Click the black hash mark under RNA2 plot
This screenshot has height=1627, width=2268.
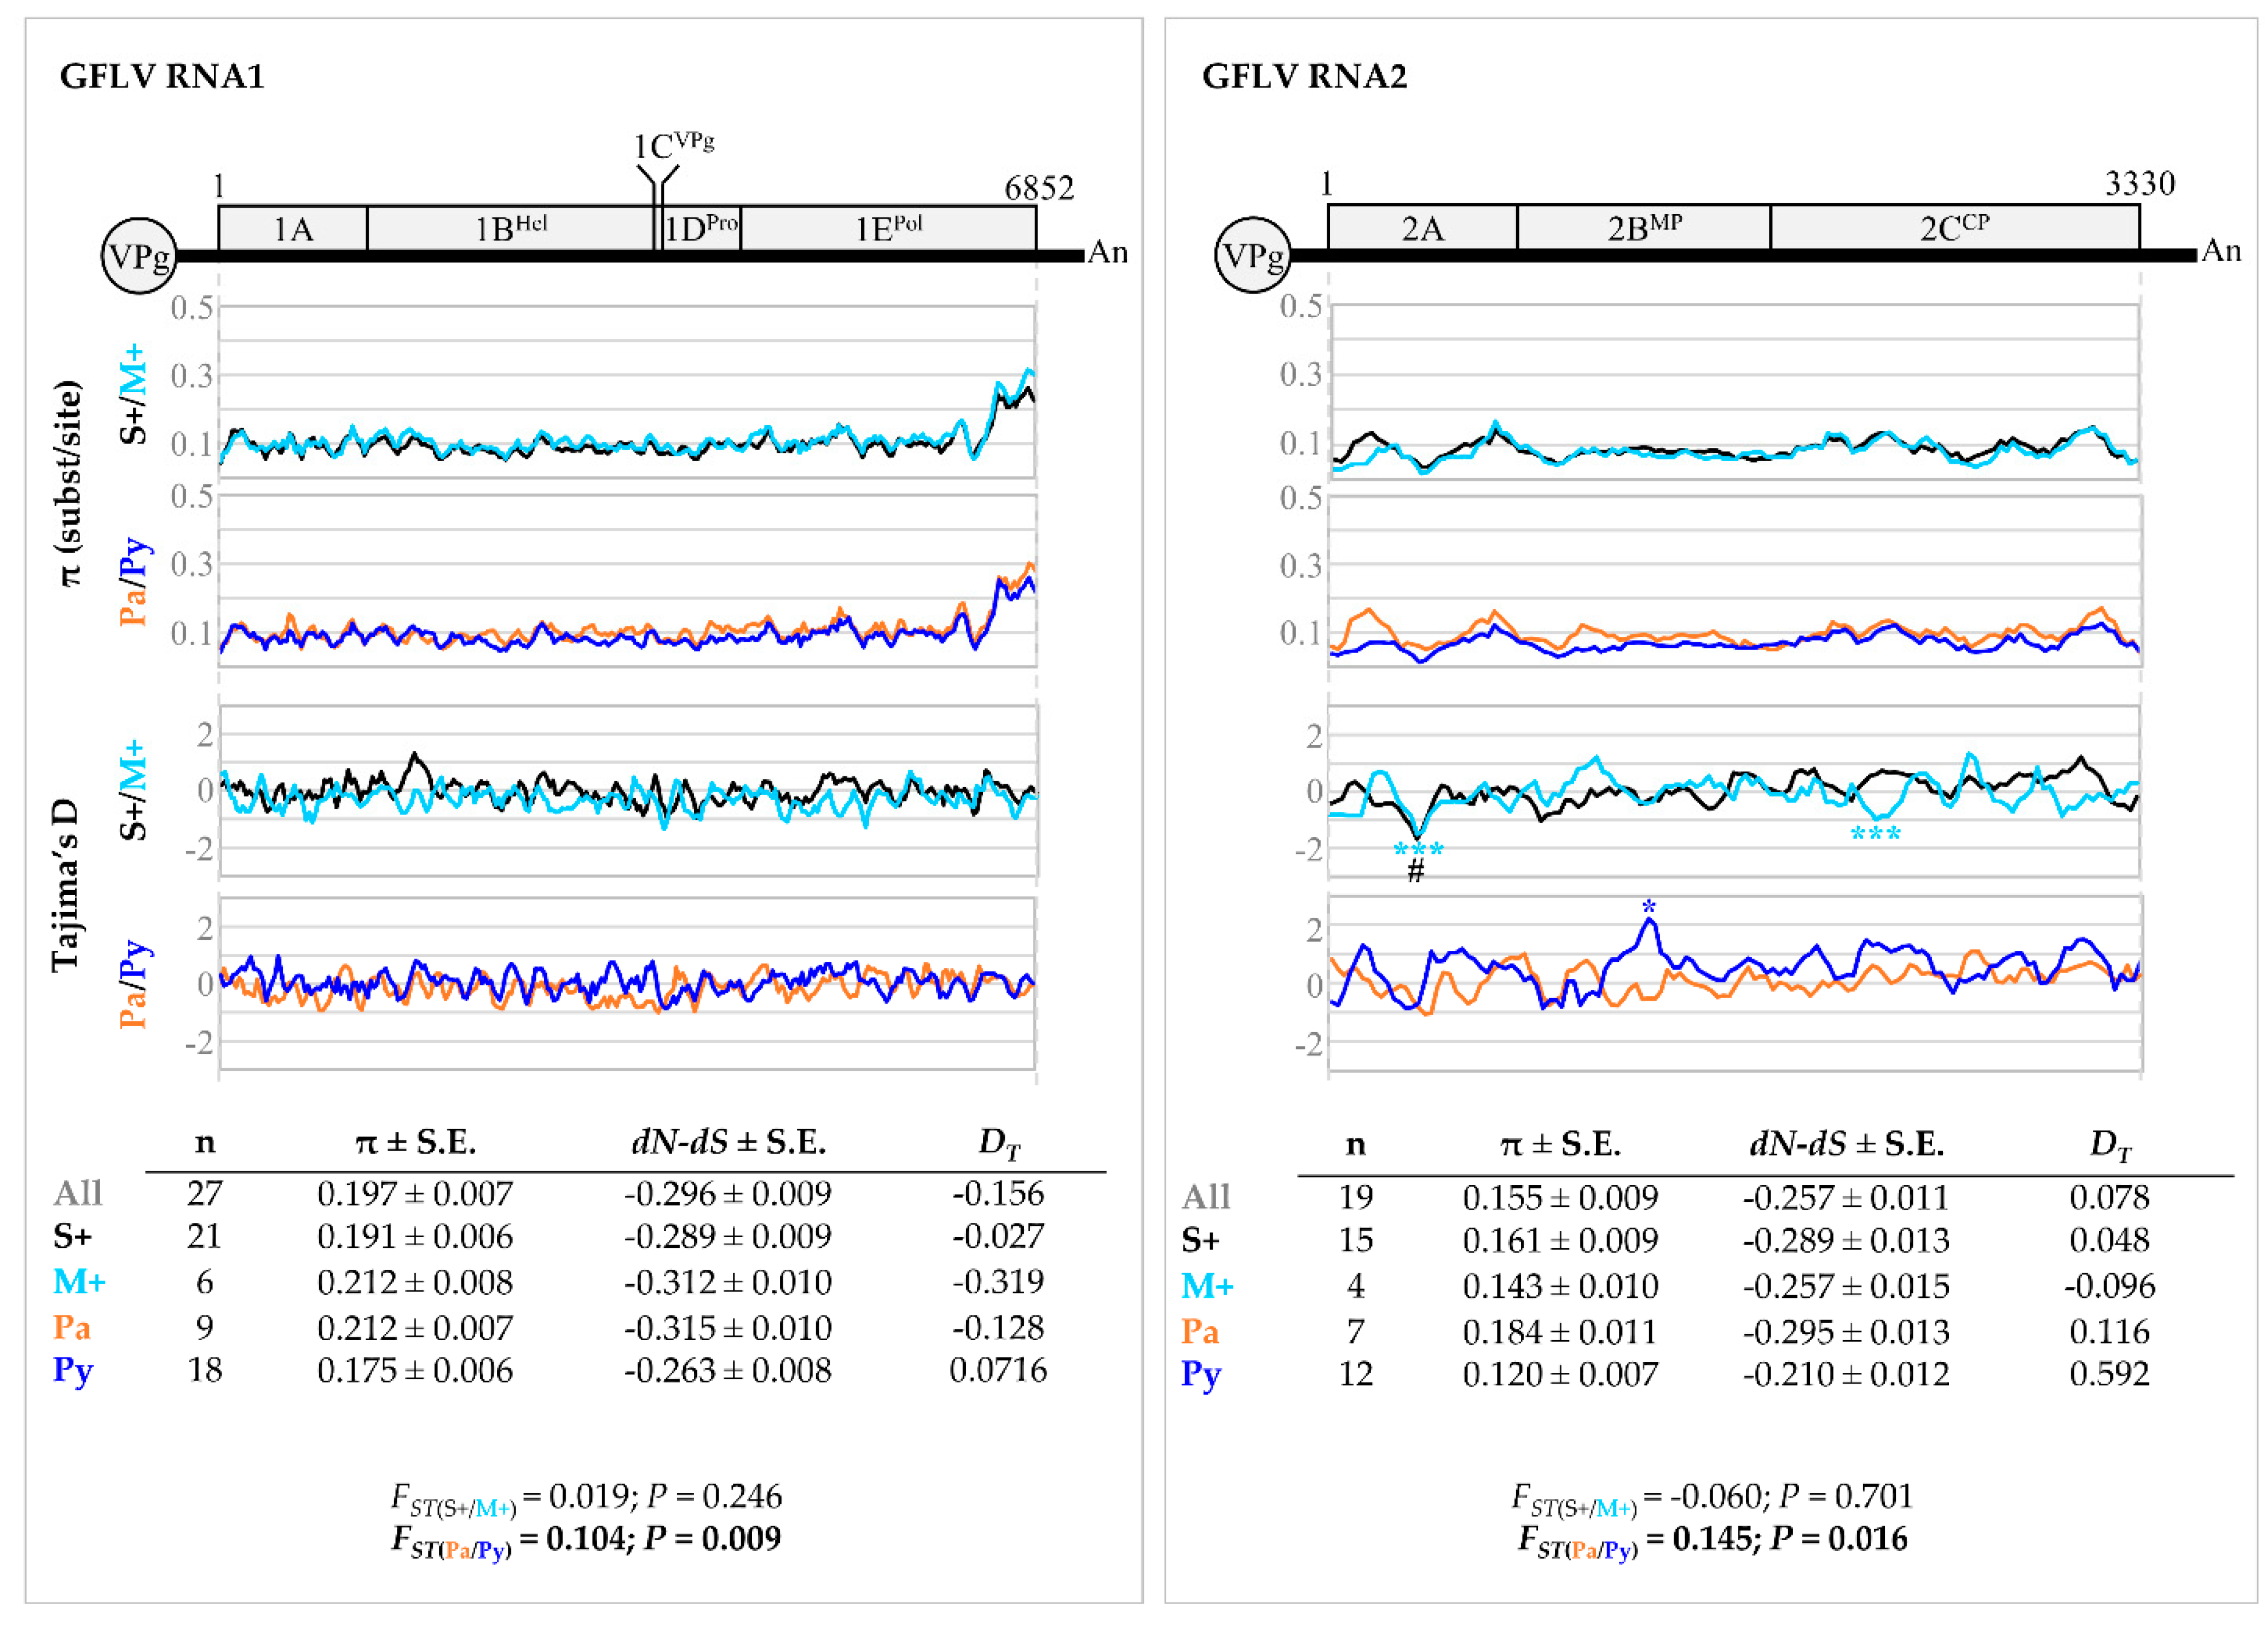point(1415,871)
